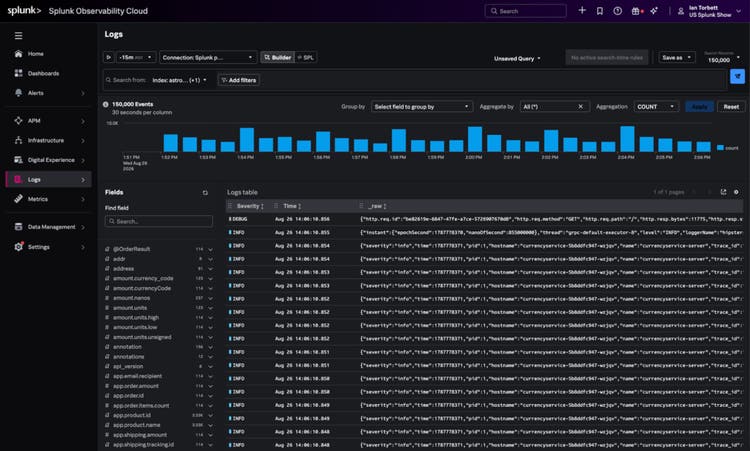750x451 pixels.
Task: Click the AI assistant sparkle icon
Action: 654,11
